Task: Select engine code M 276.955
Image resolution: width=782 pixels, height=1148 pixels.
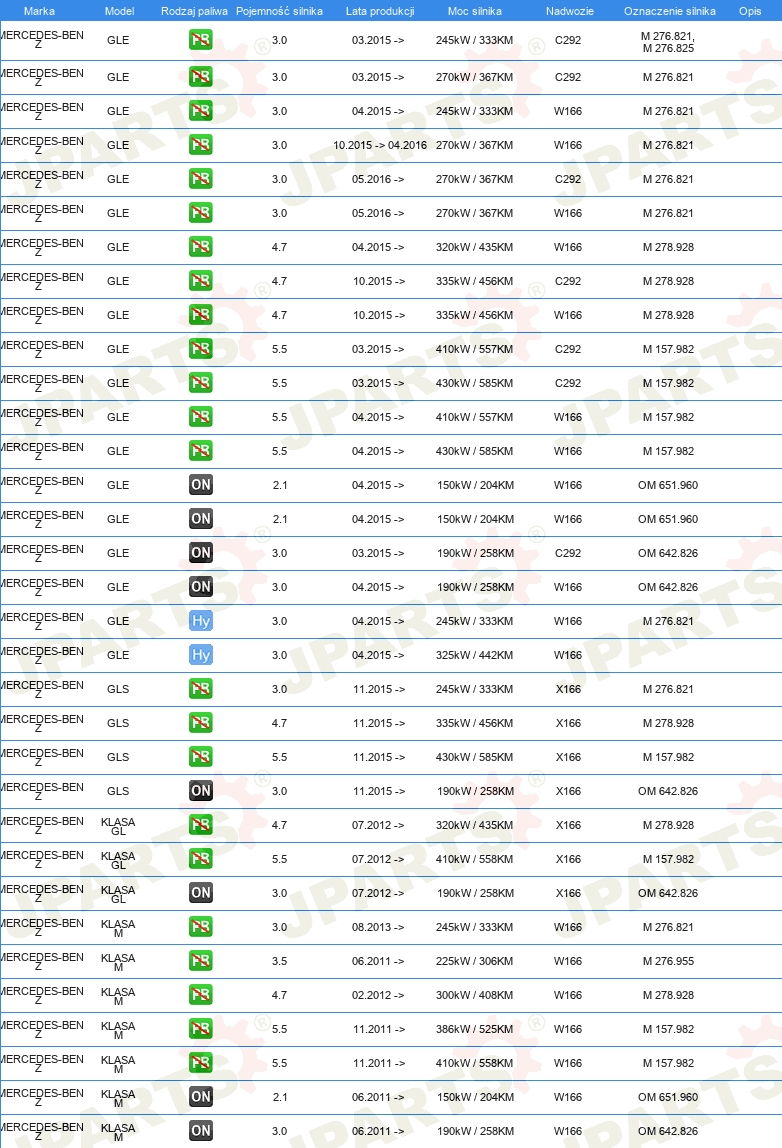Action: (x=669, y=961)
